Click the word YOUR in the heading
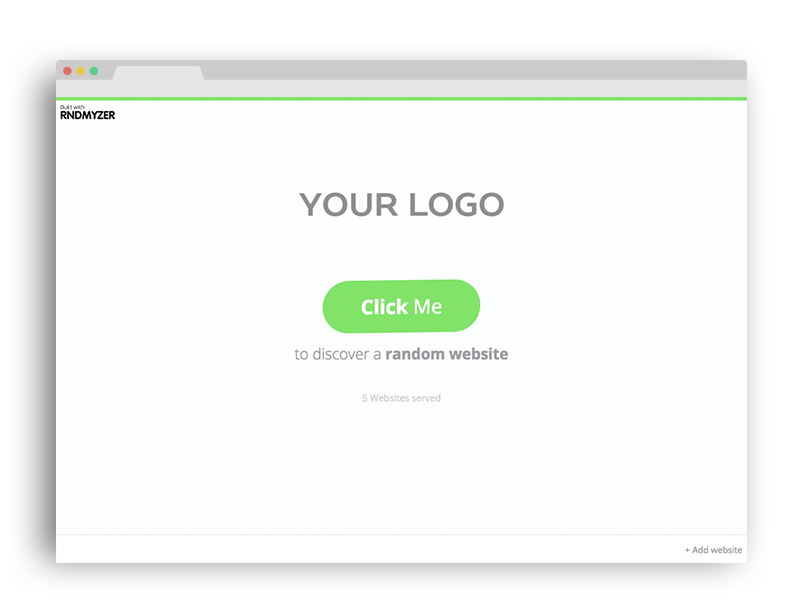 pos(348,205)
